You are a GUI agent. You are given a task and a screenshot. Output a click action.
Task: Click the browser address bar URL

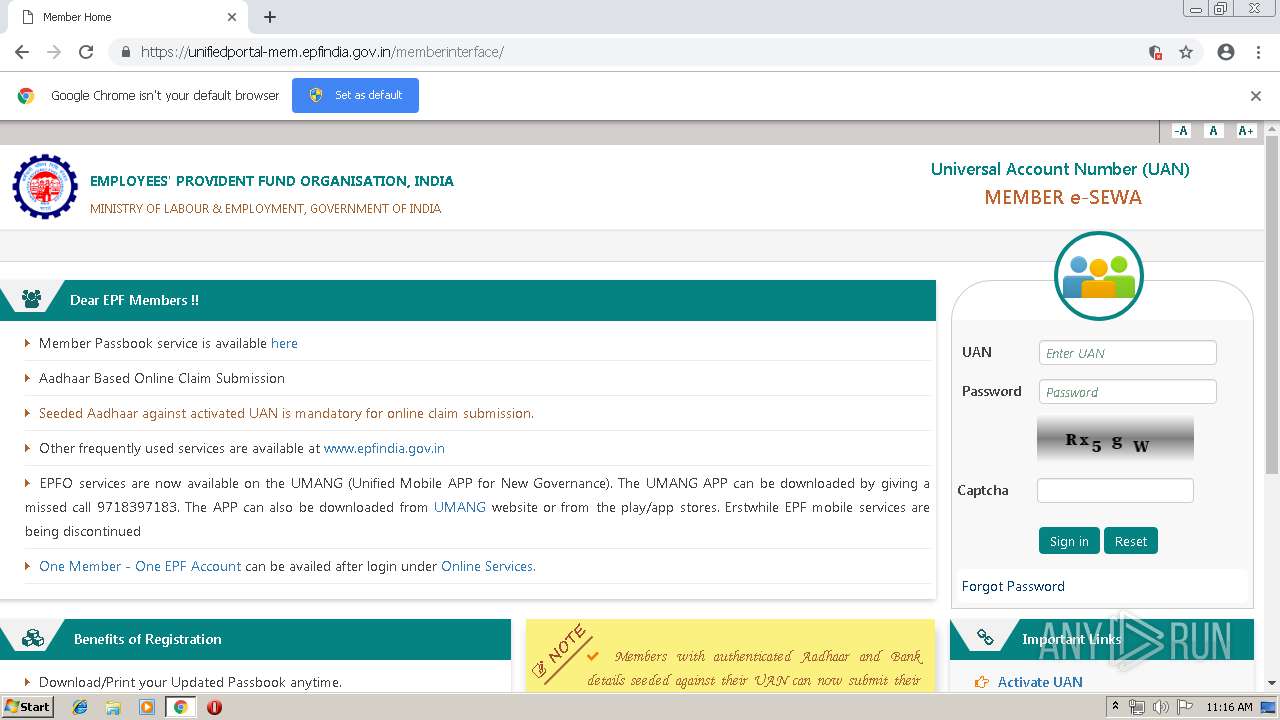322,52
